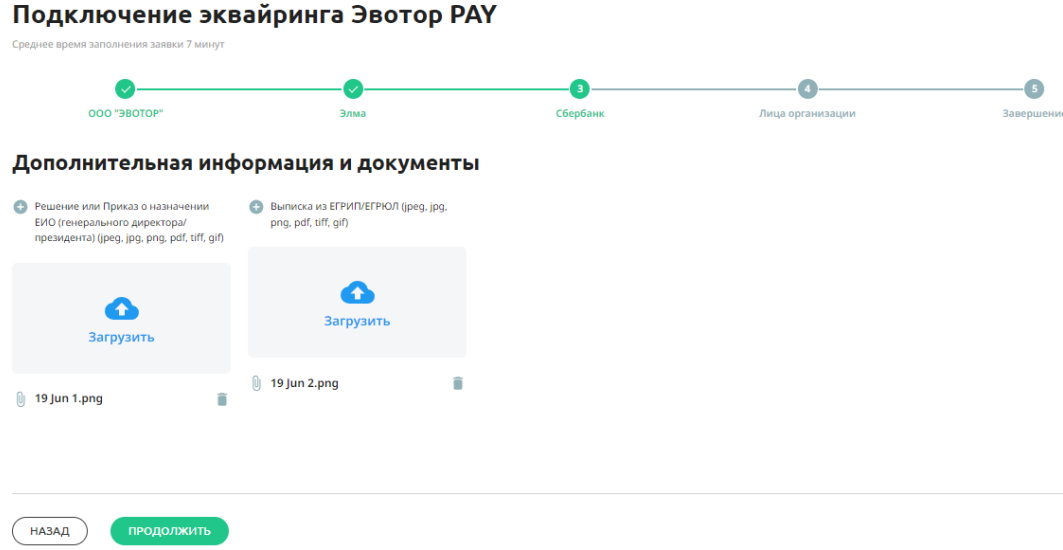
Task: Open step 5, Завершение
Action: (1034, 89)
